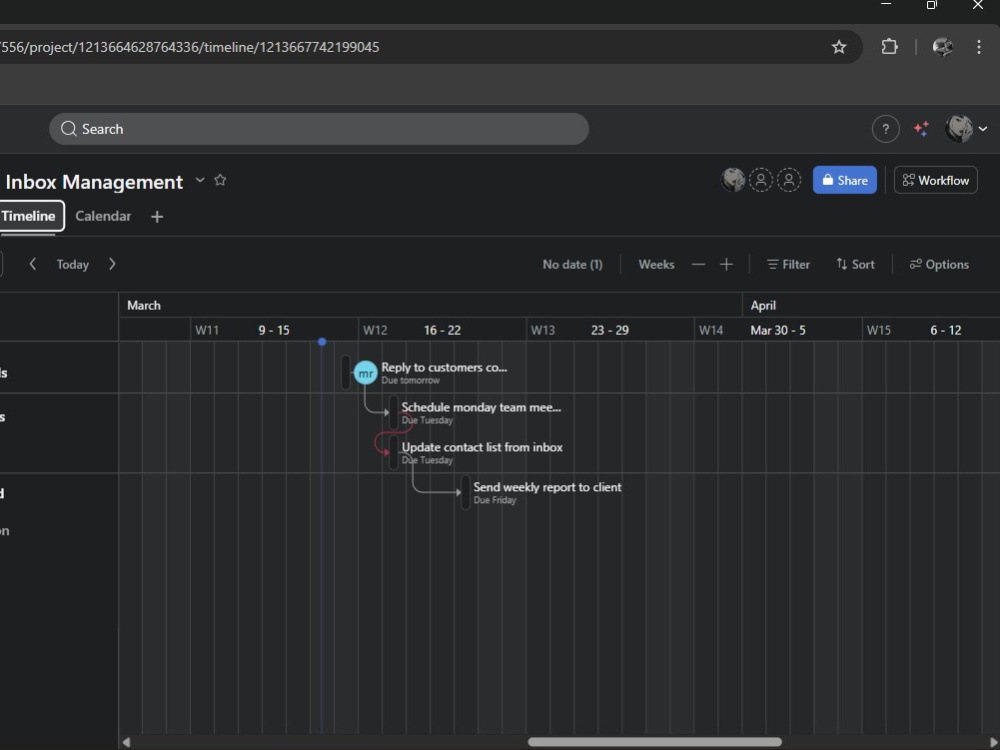Open the Chrome three-dot menu
The image size is (1000, 750).
[978, 47]
